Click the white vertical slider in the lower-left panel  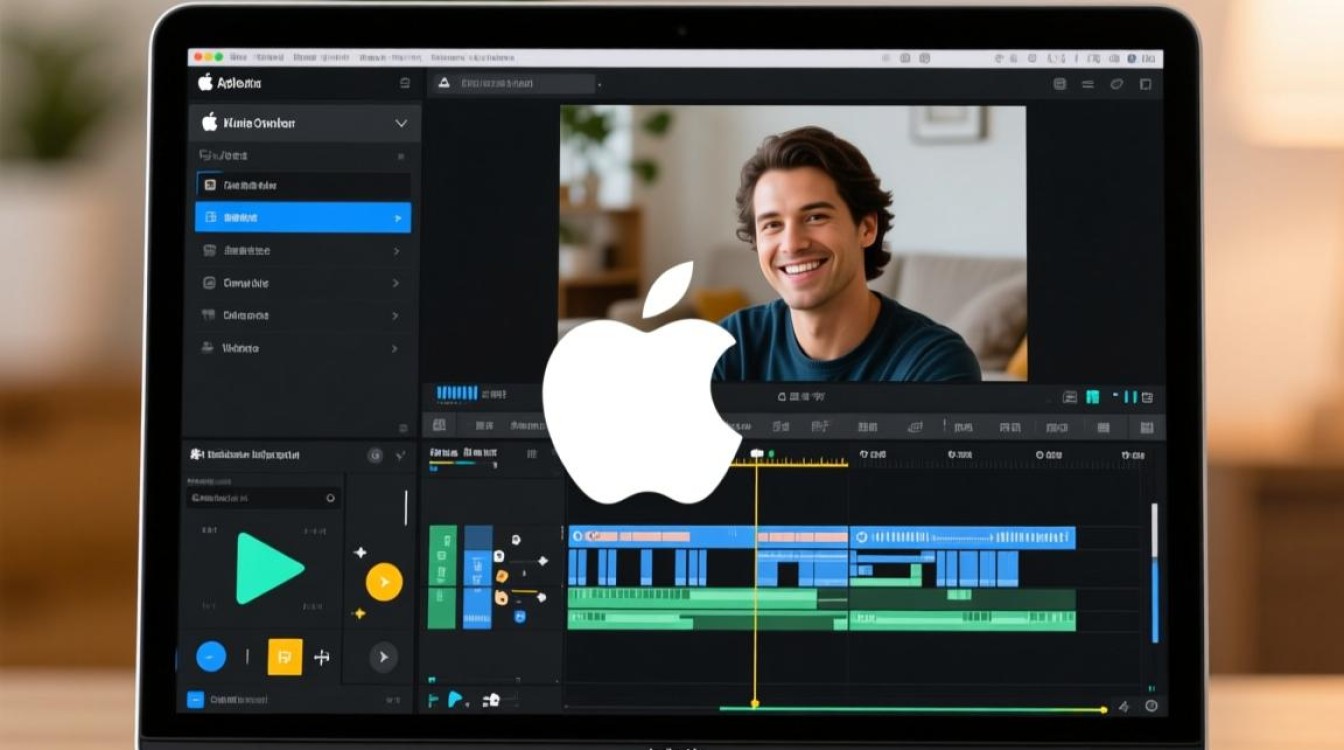pyautogui.click(x=406, y=507)
